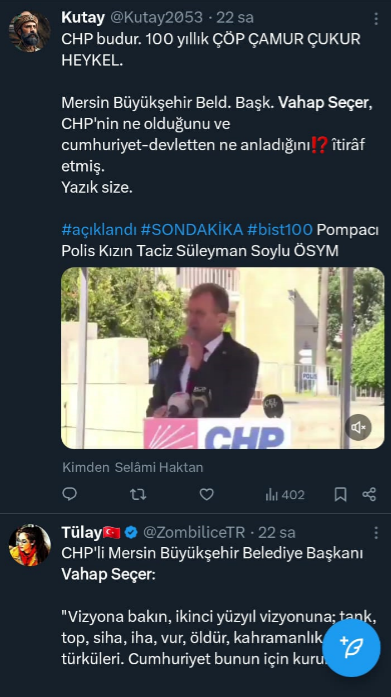Share Kutay's tweet using the share icon
This screenshot has width=391, height=697.
pos(369,494)
